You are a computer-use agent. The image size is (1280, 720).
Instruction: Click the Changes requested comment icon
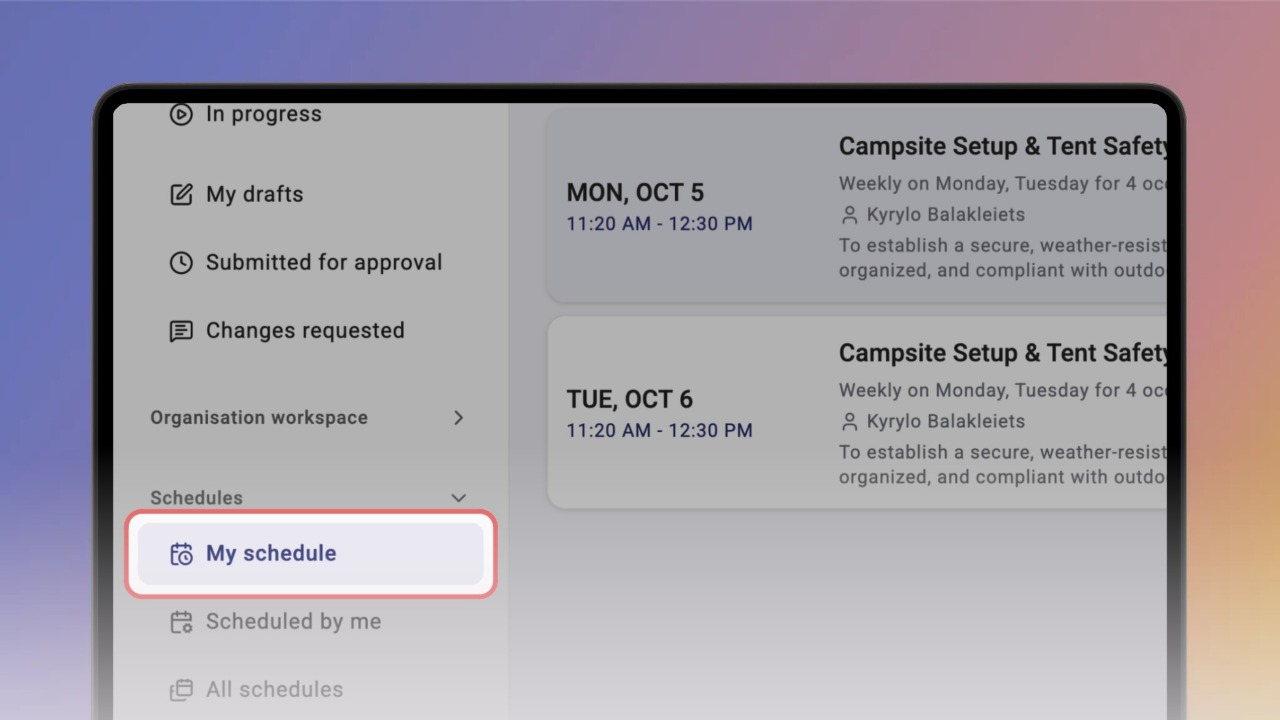(x=181, y=331)
